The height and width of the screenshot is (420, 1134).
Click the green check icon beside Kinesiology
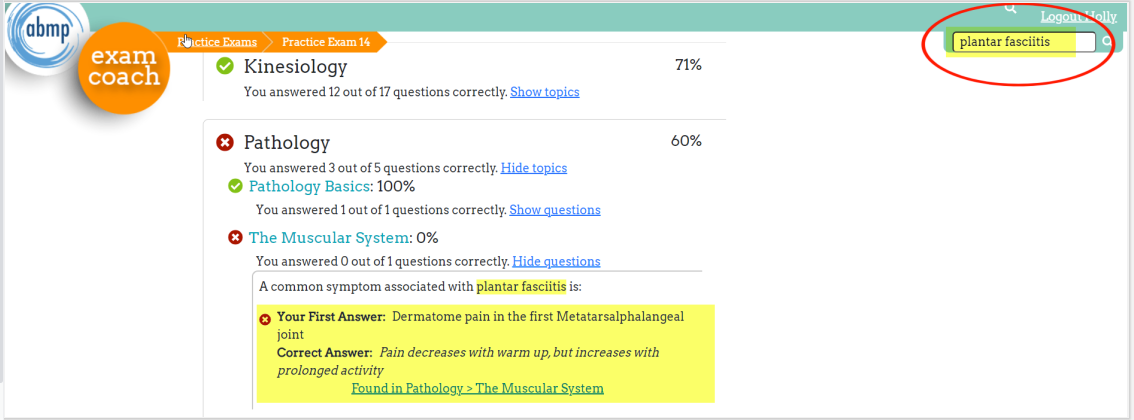[x=225, y=66]
